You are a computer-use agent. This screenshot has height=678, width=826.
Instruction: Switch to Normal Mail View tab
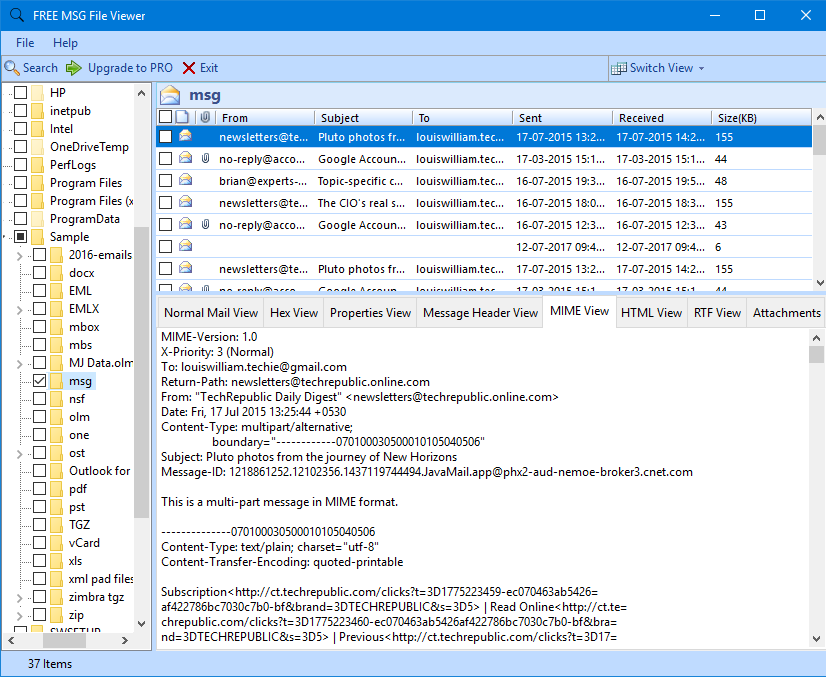click(211, 313)
